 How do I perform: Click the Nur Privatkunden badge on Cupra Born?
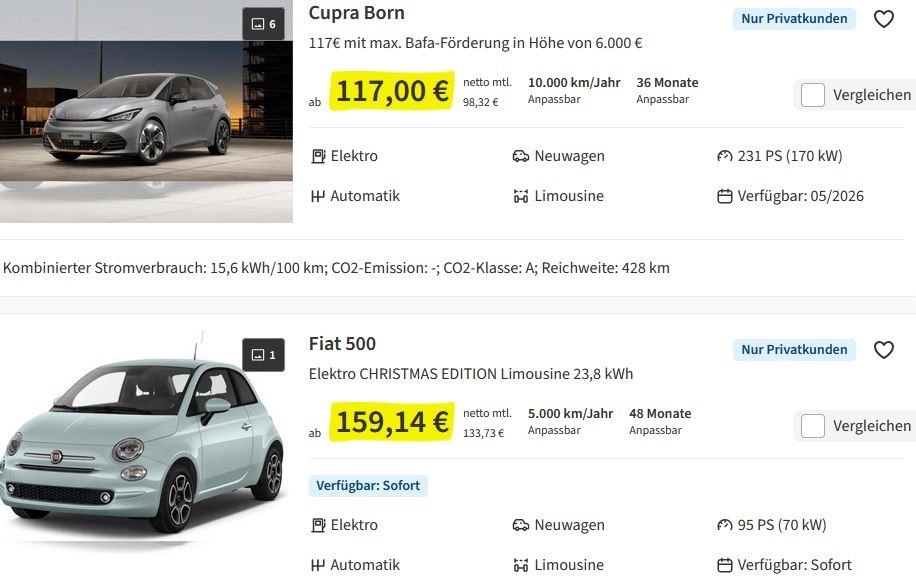pyautogui.click(x=794, y=18)
